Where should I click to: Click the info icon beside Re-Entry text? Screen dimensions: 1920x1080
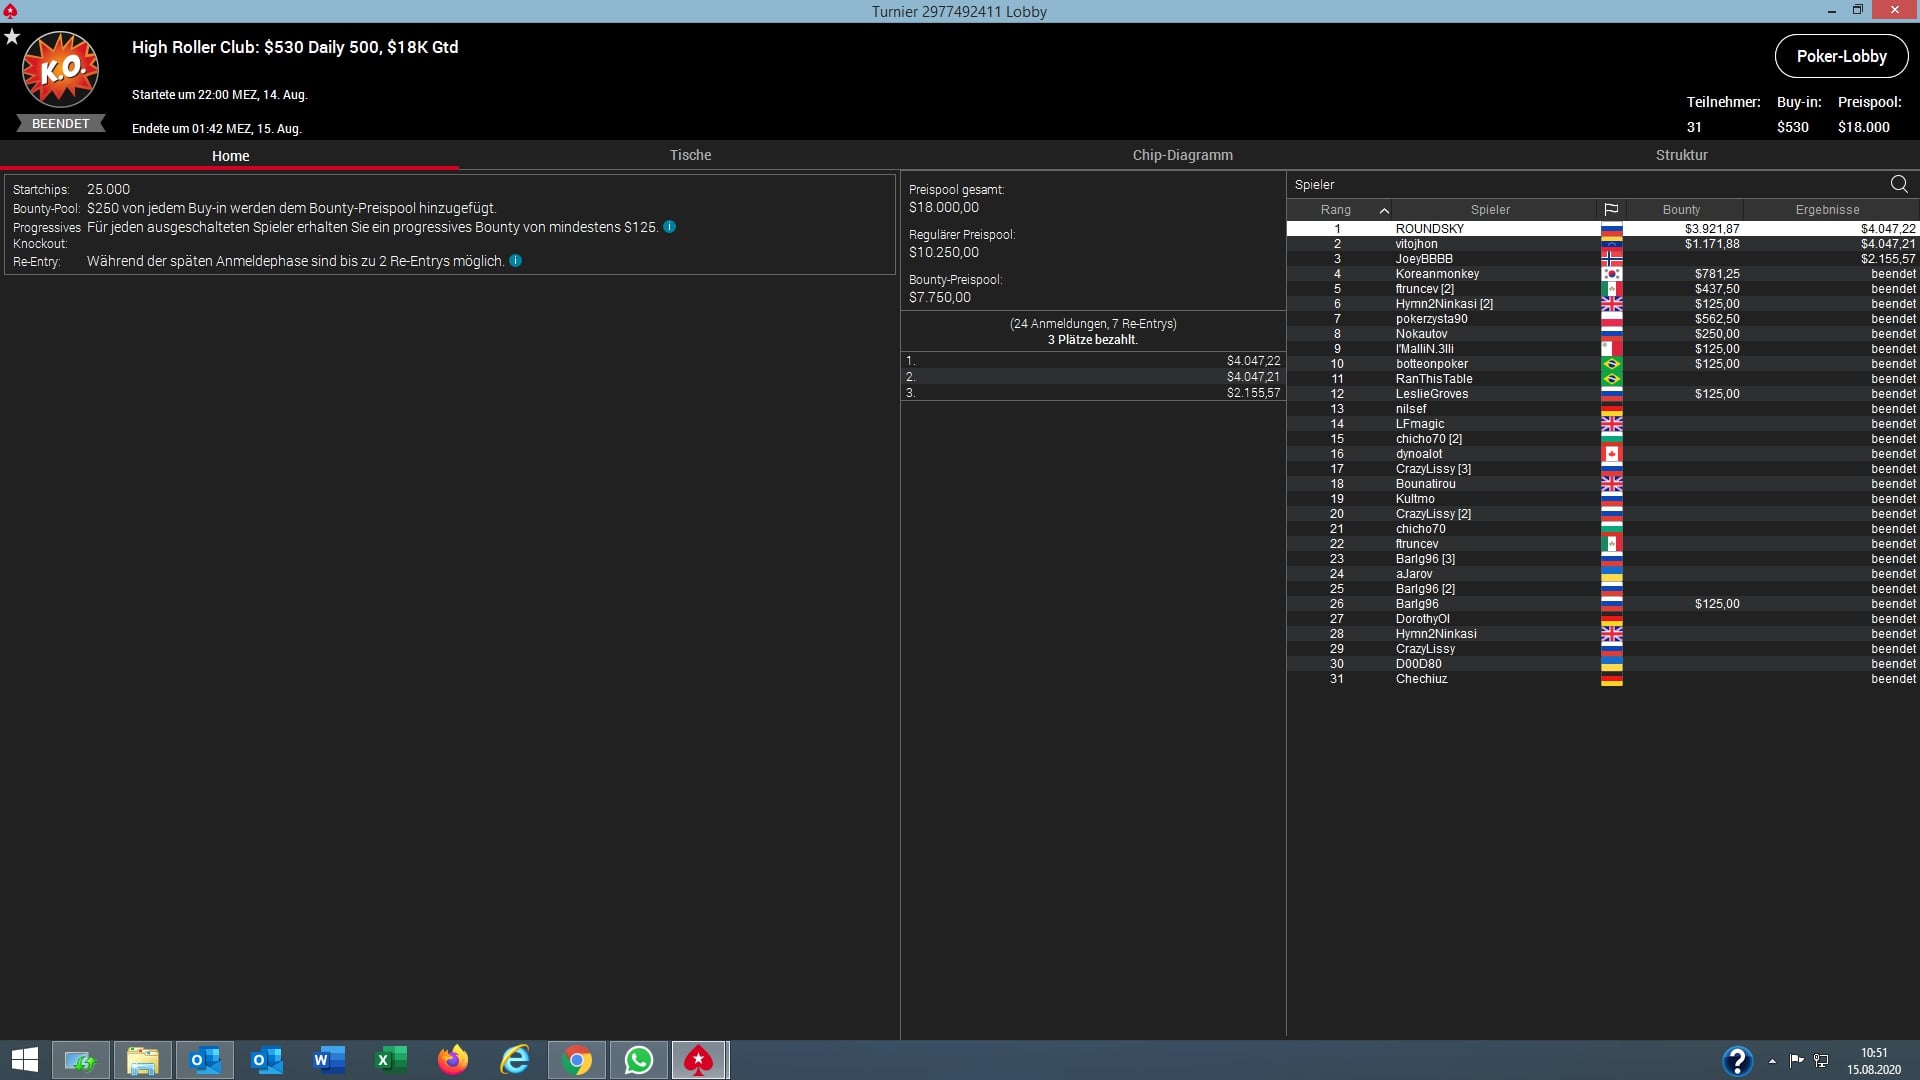click(516, 261)
